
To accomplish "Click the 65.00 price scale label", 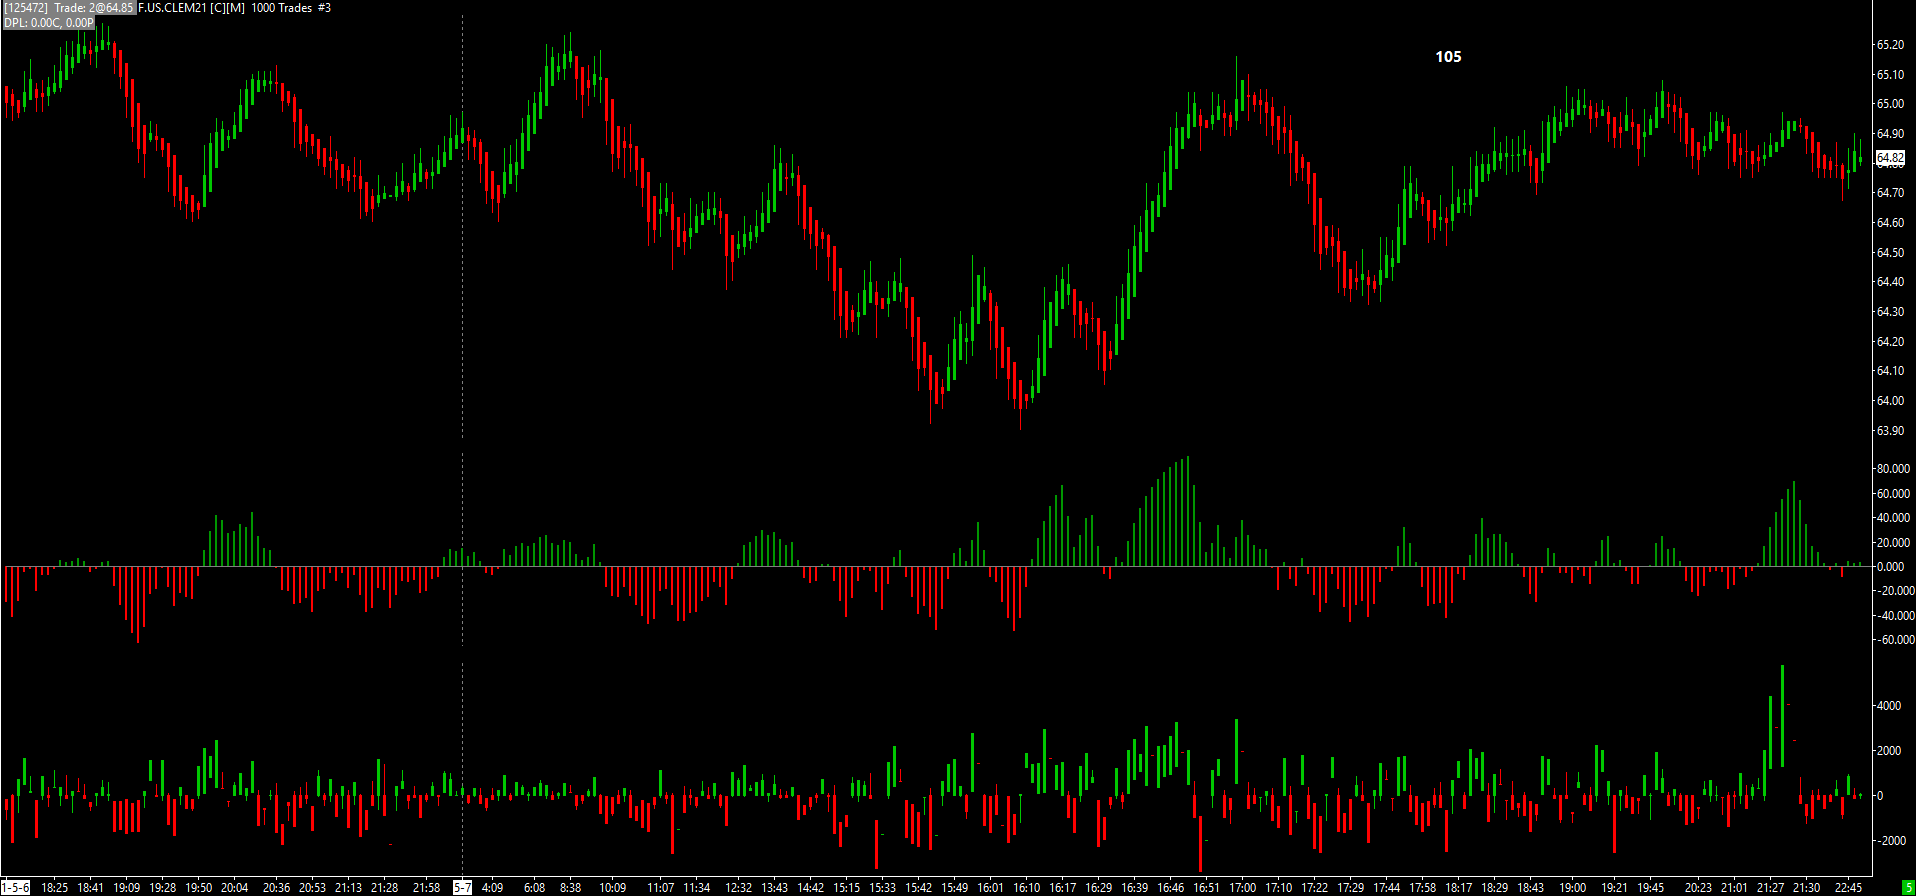I will pos(1890,104).
